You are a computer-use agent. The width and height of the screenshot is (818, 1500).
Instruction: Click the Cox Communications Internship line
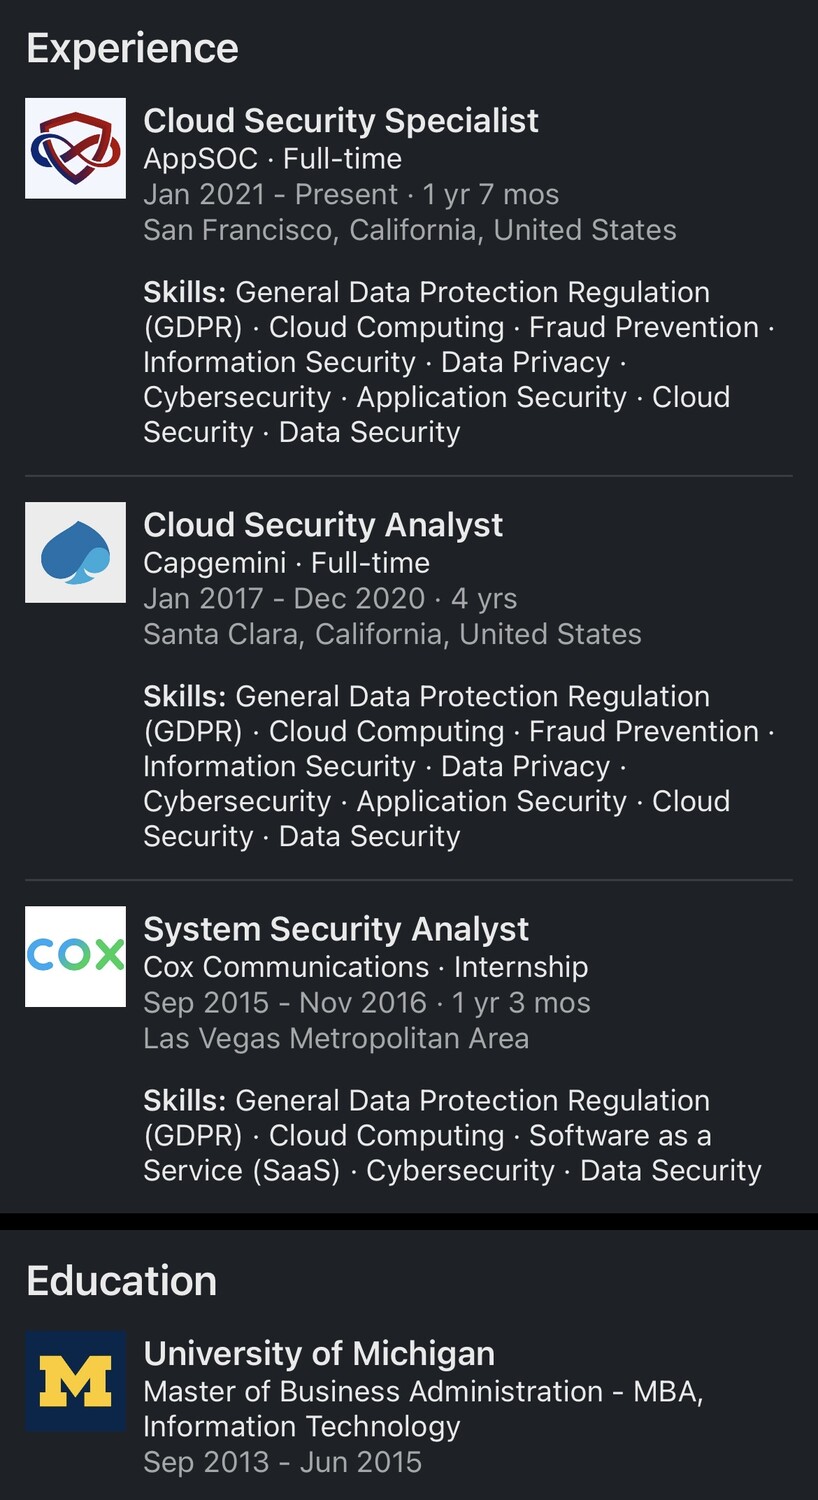click(x=365, y=967)
